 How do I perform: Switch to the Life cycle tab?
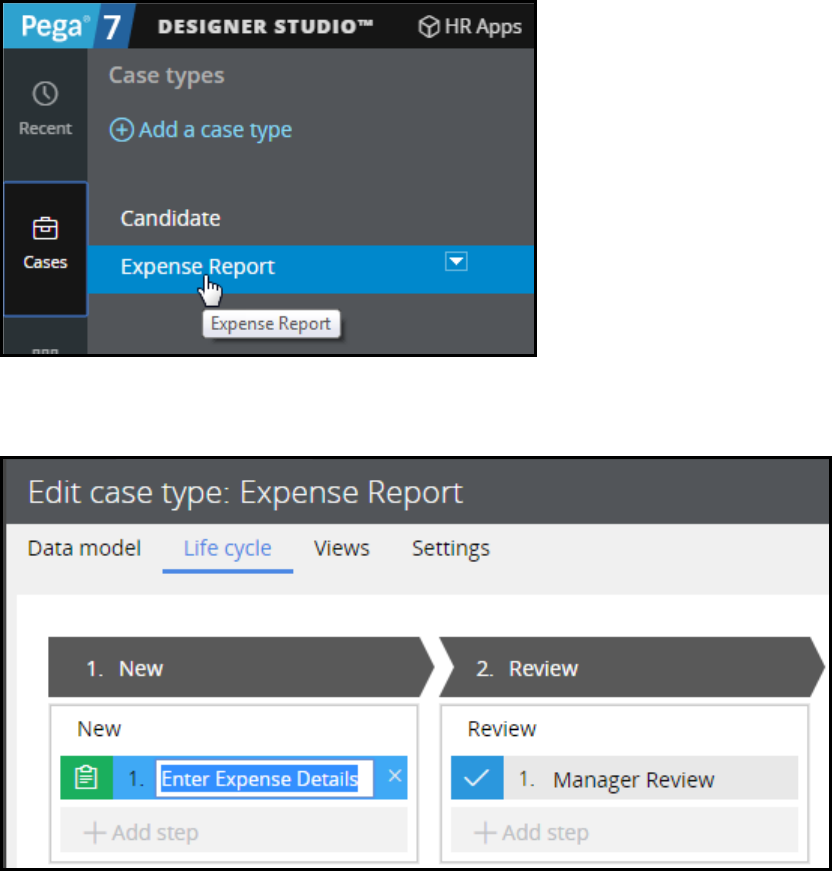[228, 548]
